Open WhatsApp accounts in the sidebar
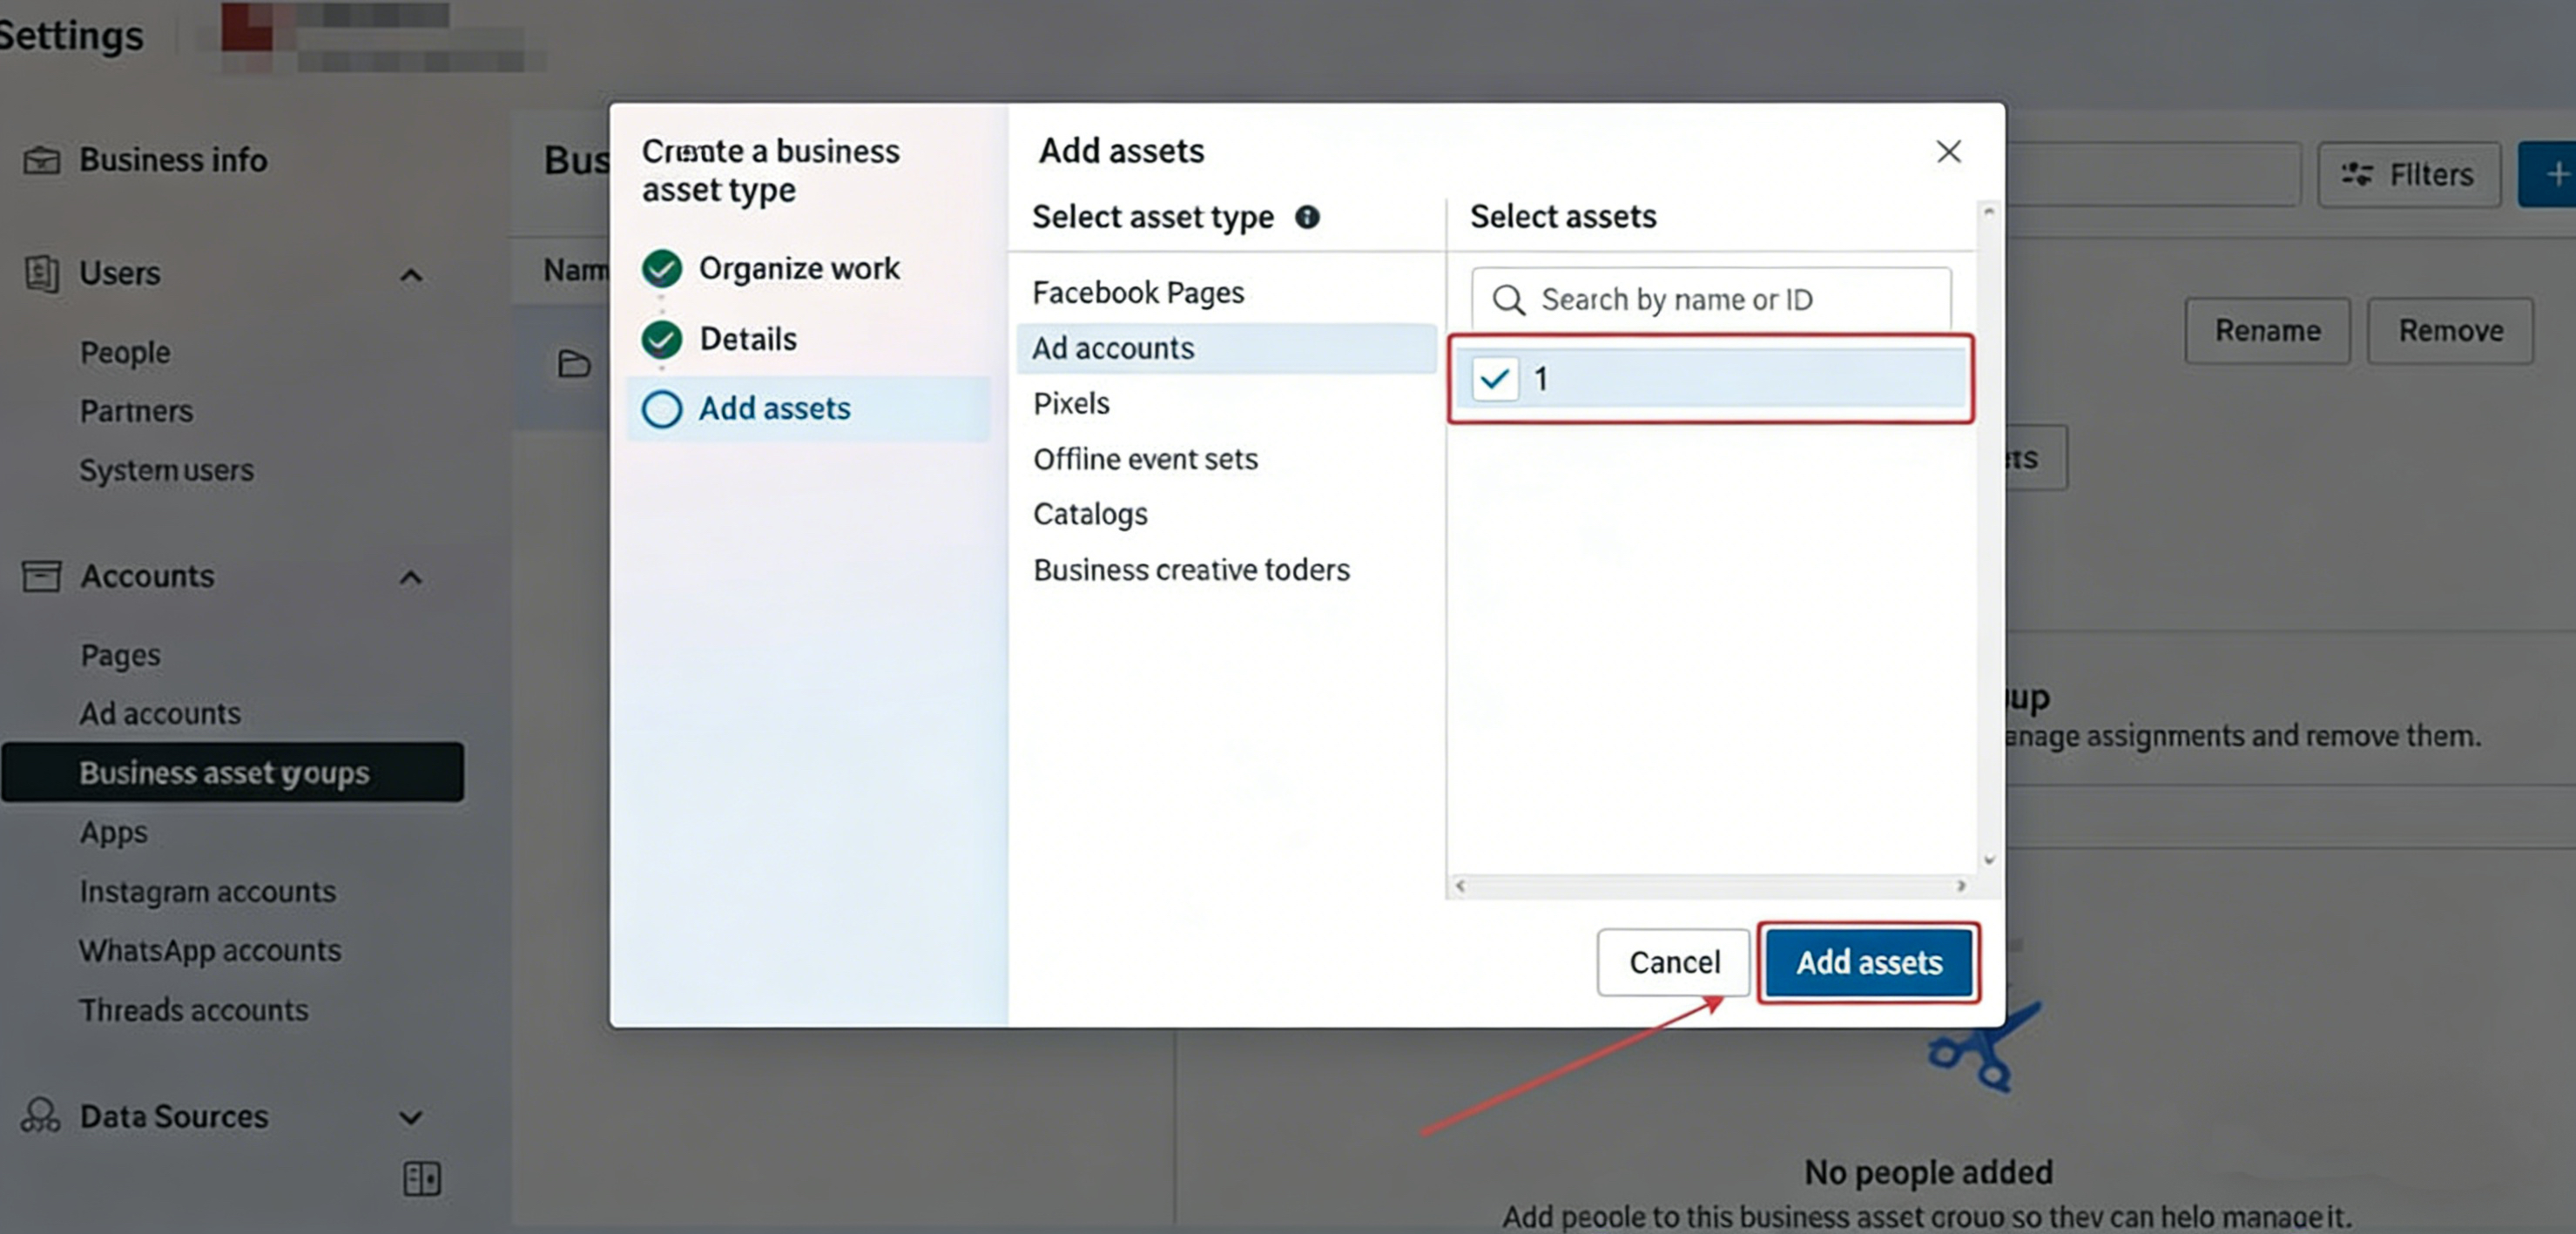 [x=210, y=950]
